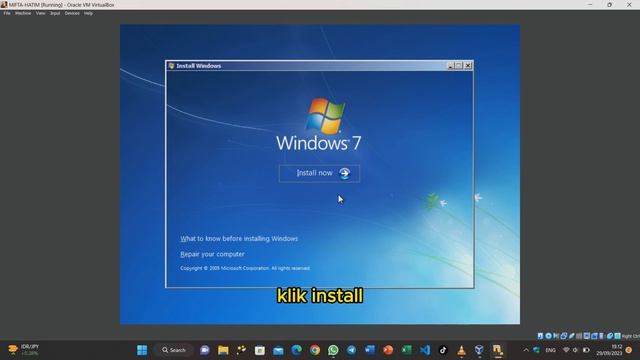Launch Microsoft Word from the taskbar
This screenshot has width=640, height=360.
coord(370,350)
